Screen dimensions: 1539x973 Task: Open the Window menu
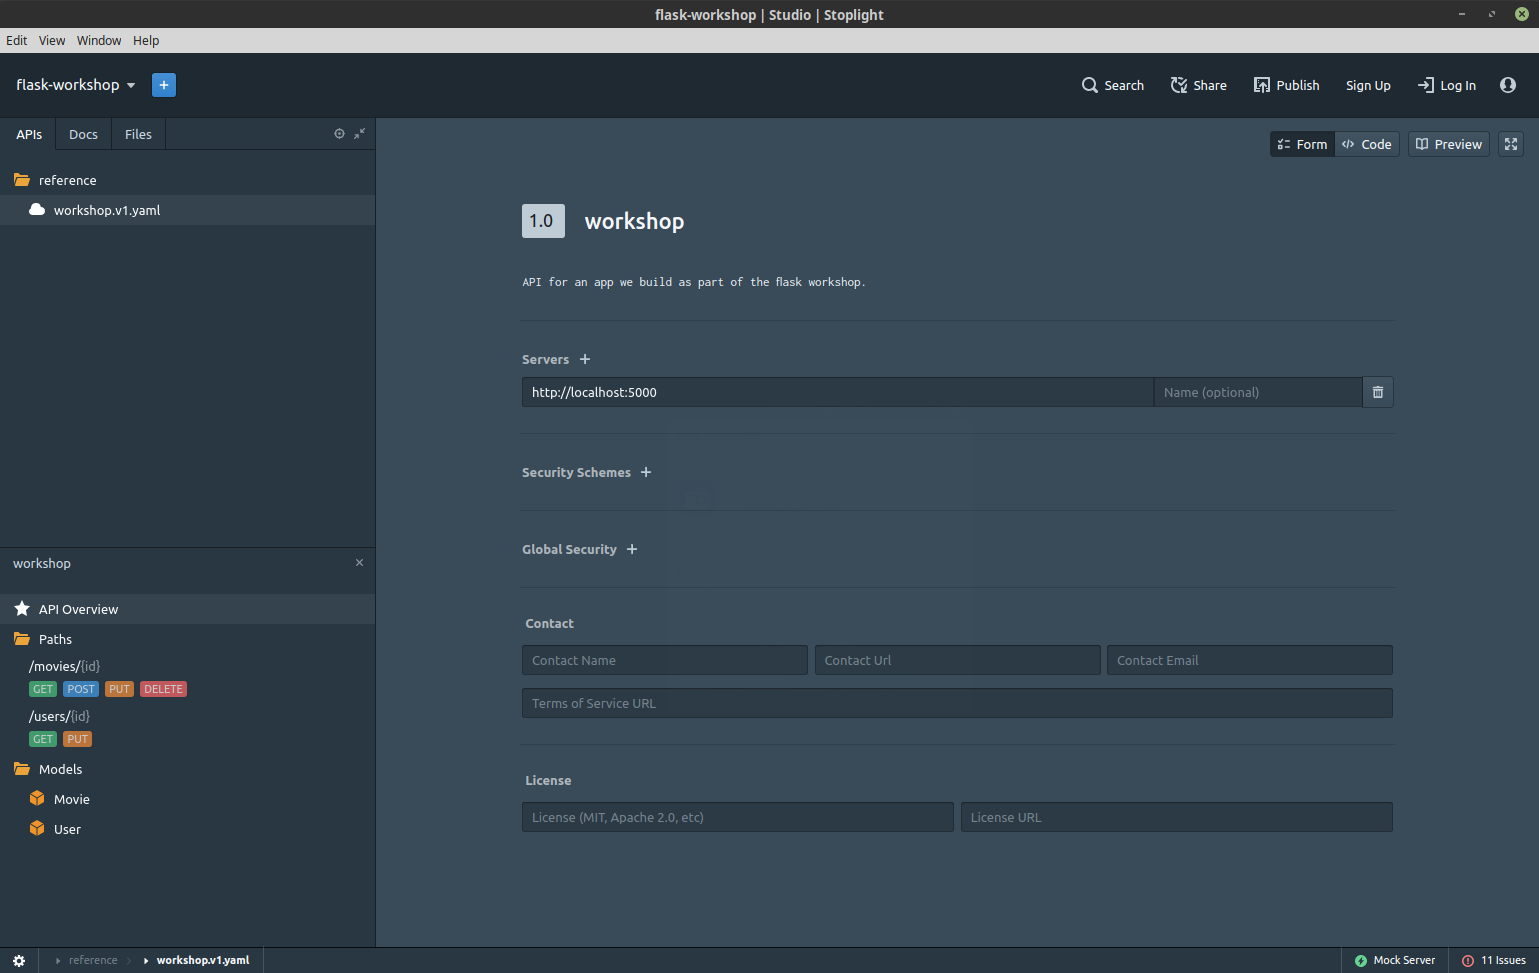click(99, 40)
